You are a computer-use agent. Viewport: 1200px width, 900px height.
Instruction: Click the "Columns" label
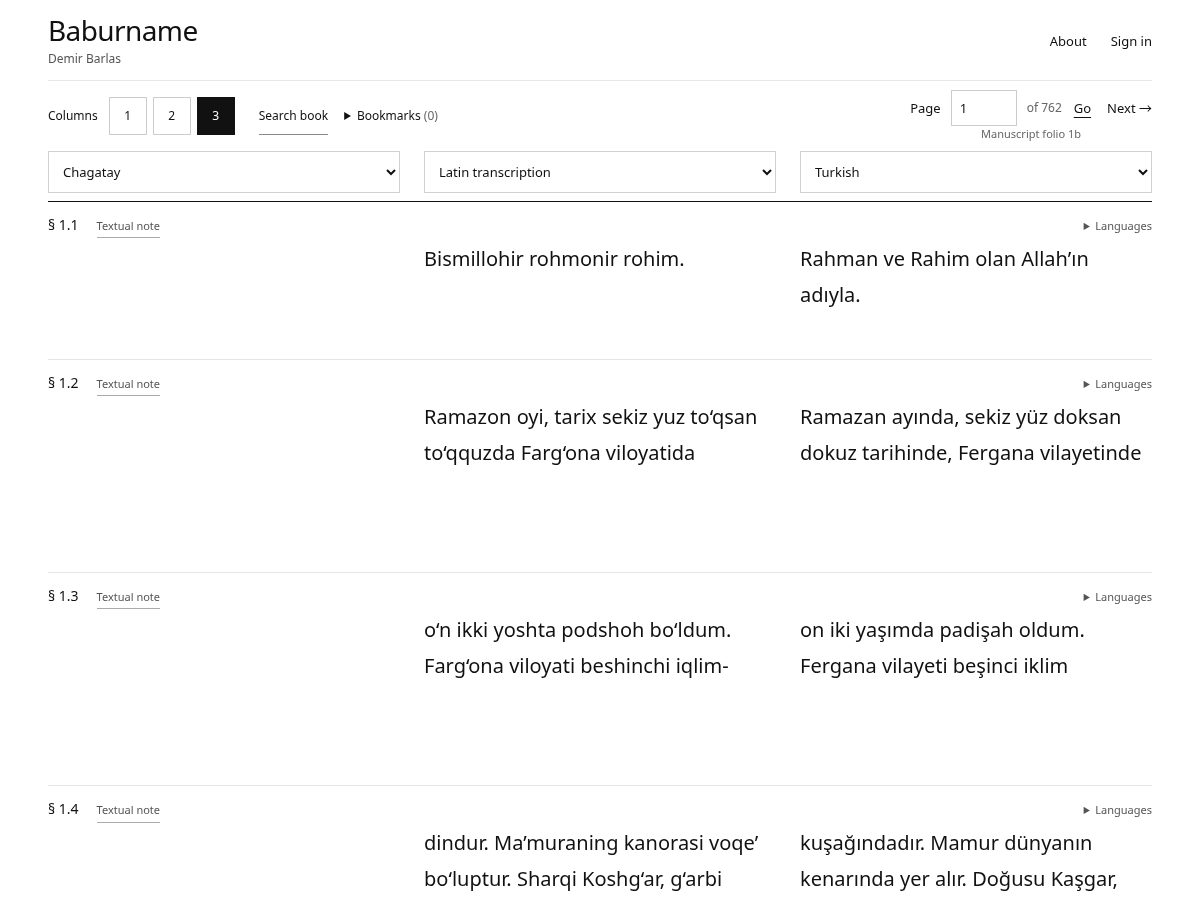coord(73,116)
